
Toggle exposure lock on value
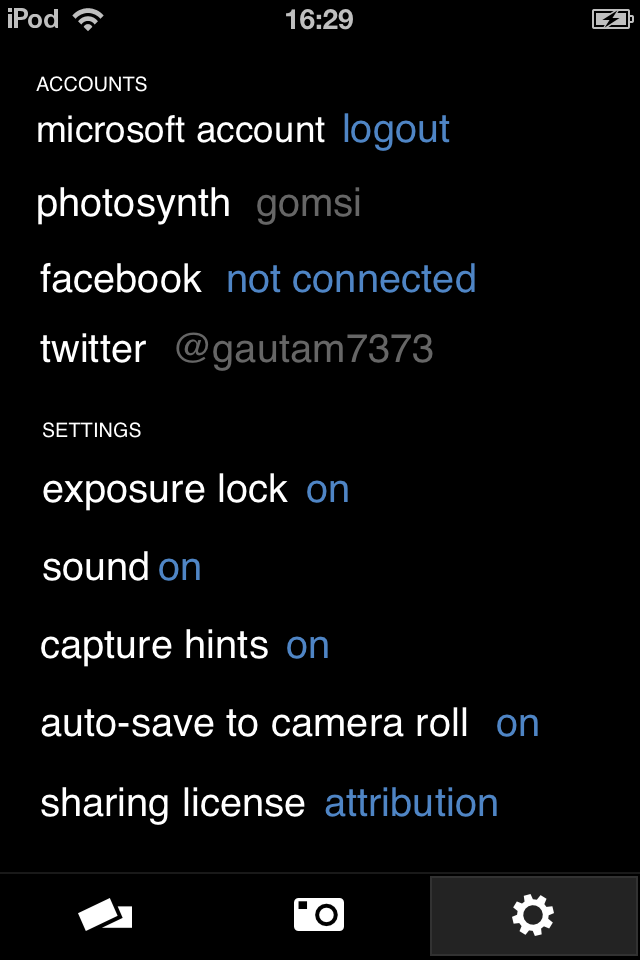(328, 490)
